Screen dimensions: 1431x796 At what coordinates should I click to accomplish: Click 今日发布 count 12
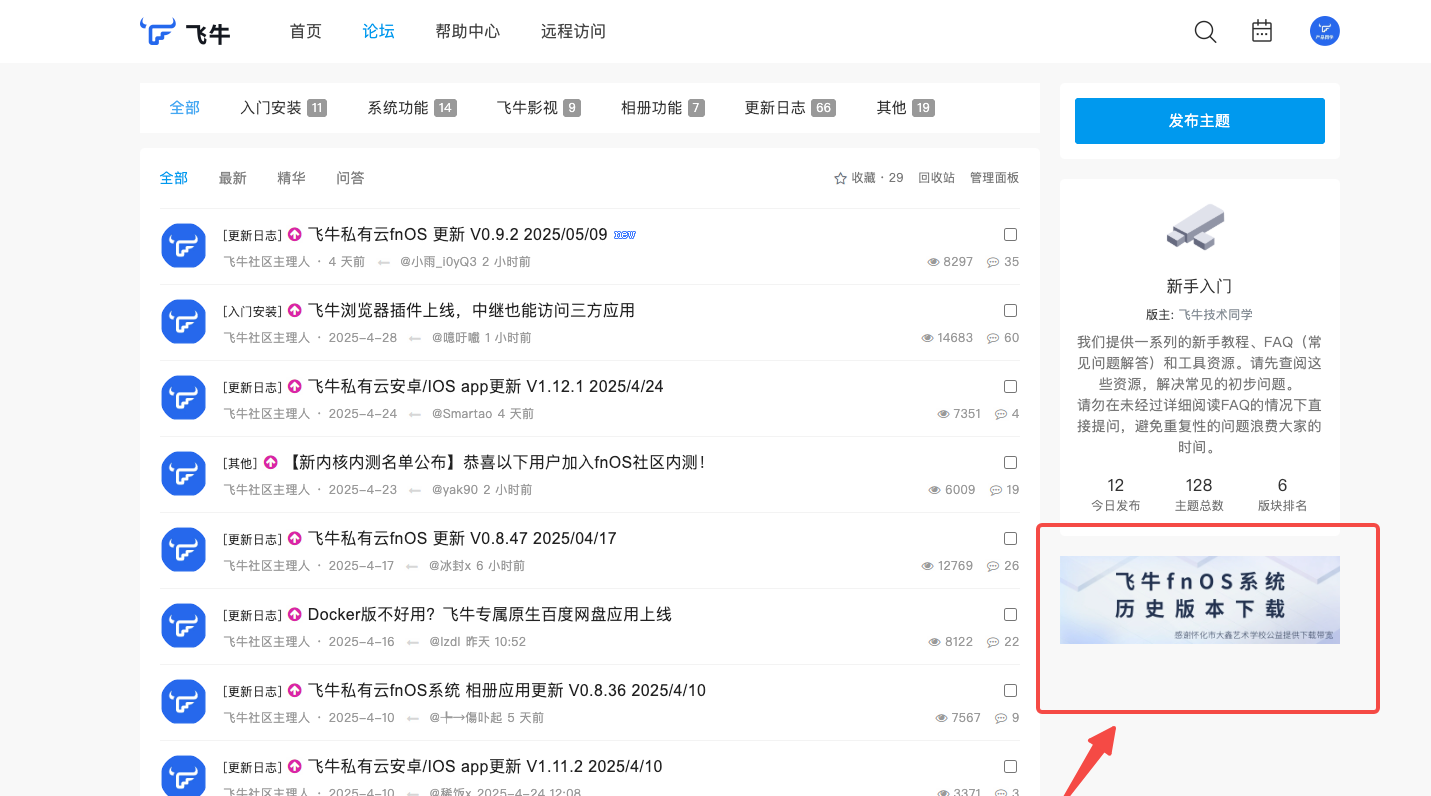pos(1115,485)
